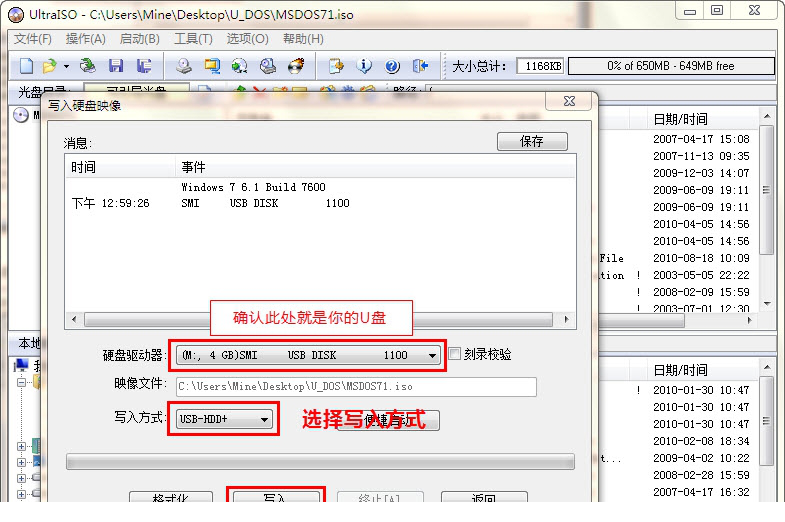Click lower file list vertical scroll thumb
The image size is (785, 522).
click(x=766, y=421)
